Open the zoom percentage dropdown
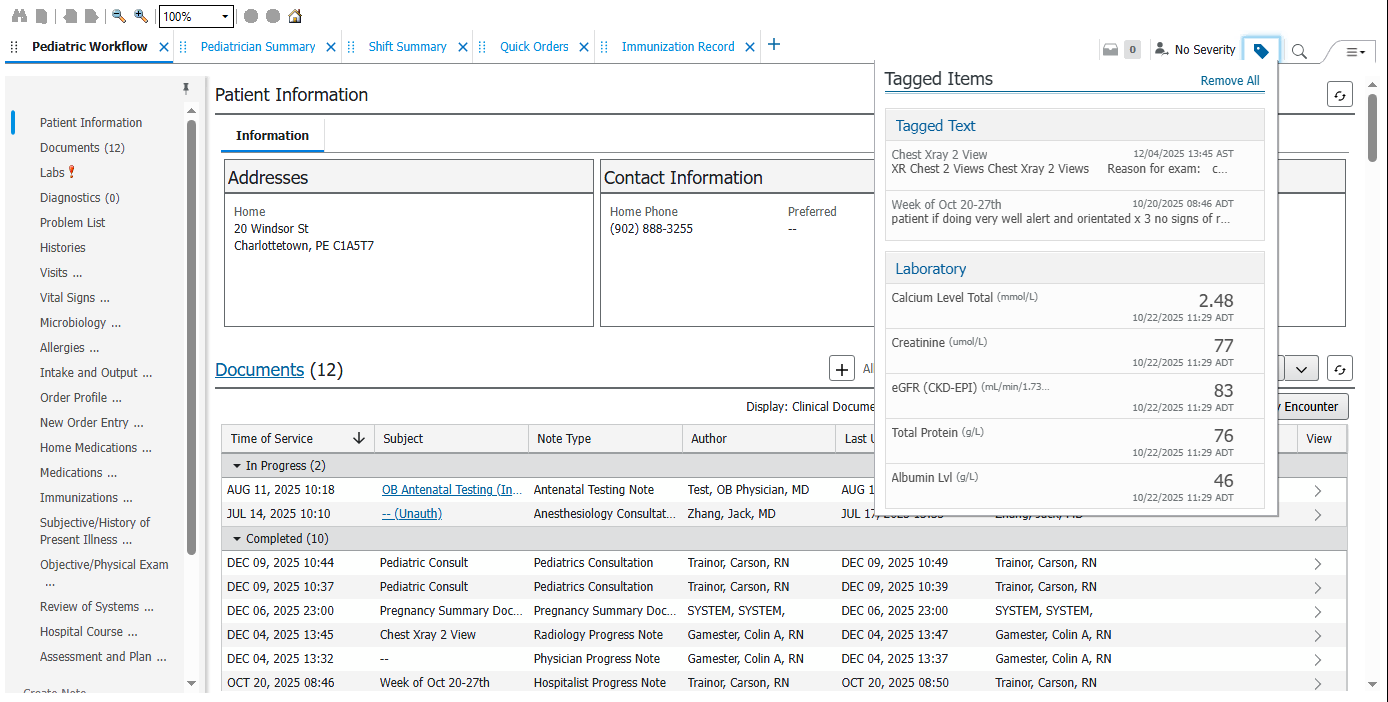1388x702 pixels. (x=225, y=17)
